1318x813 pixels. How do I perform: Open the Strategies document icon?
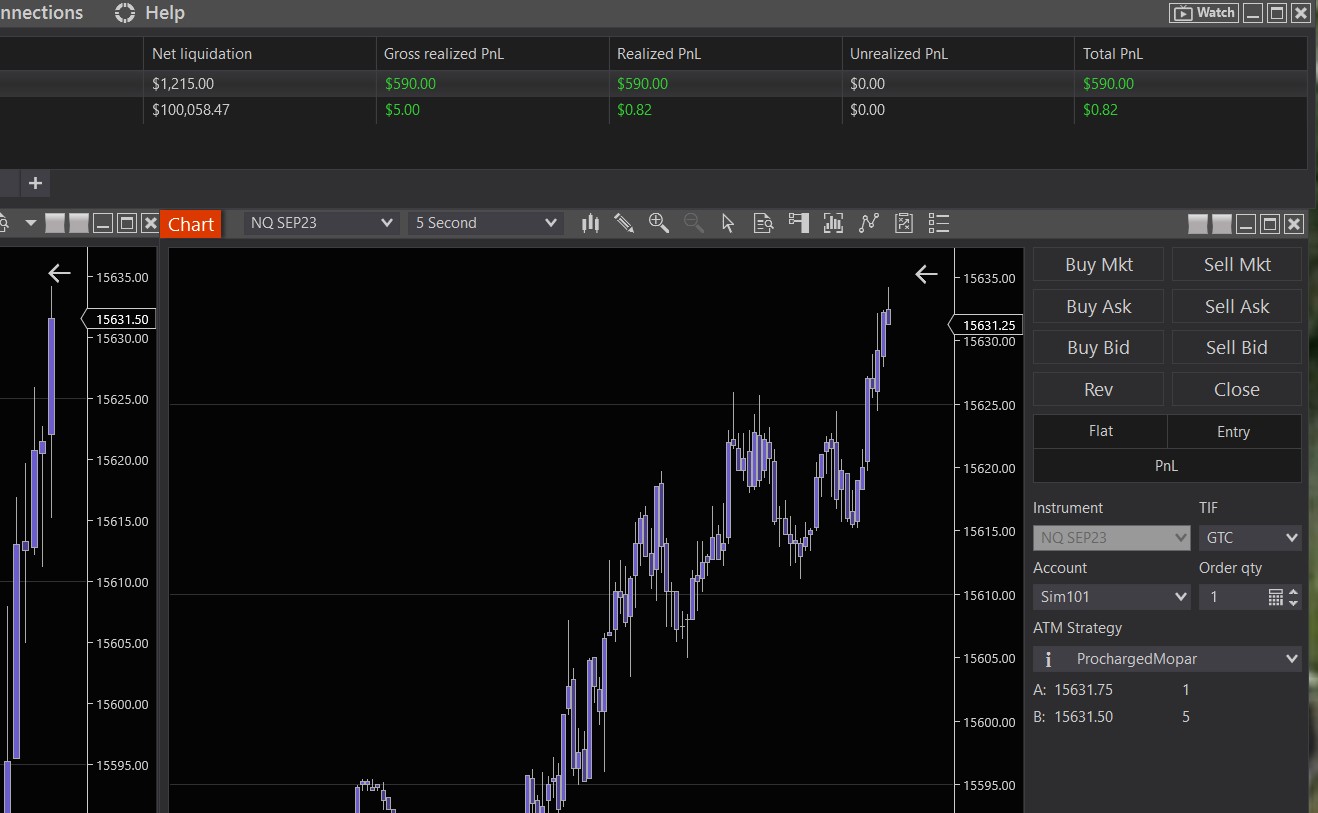903,223
